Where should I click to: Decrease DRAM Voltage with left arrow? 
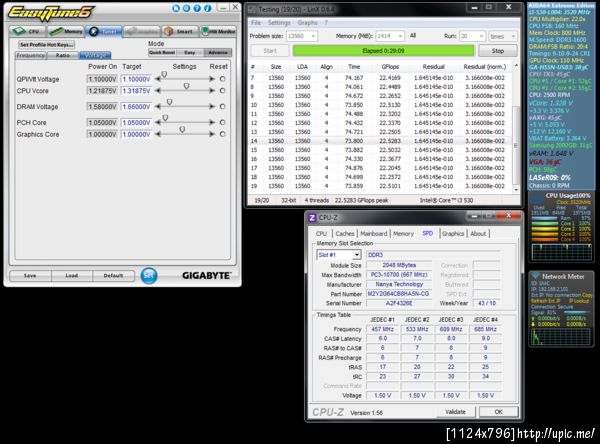point(158,106)
